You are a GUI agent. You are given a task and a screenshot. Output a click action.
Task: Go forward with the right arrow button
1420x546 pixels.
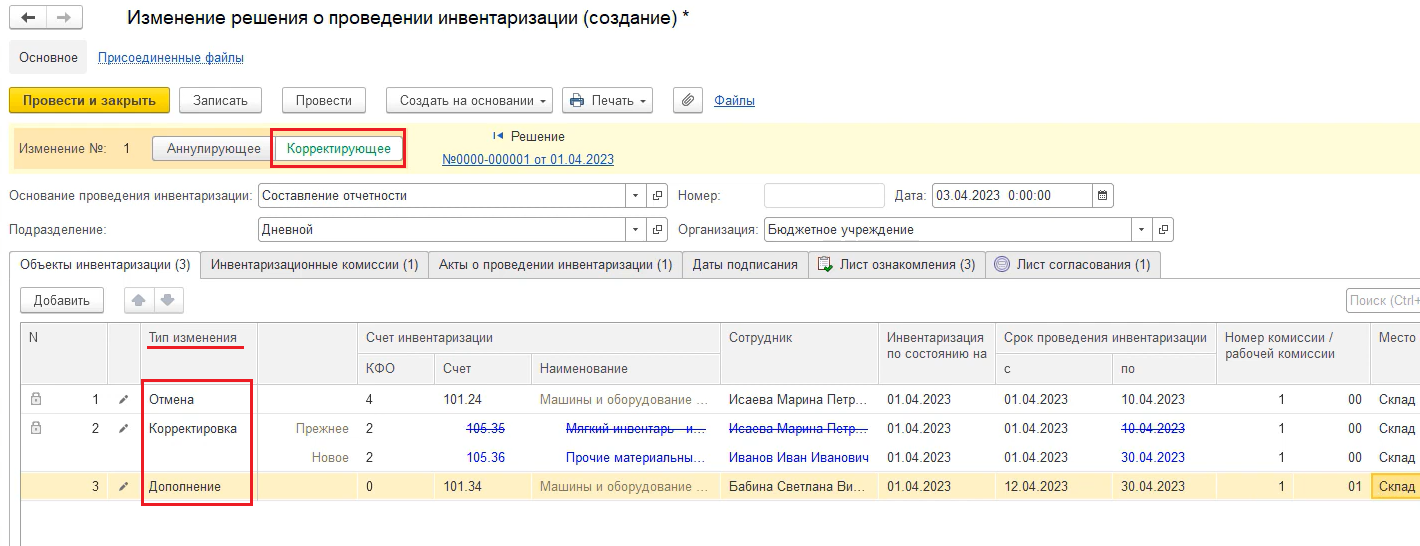coord(64,19)
